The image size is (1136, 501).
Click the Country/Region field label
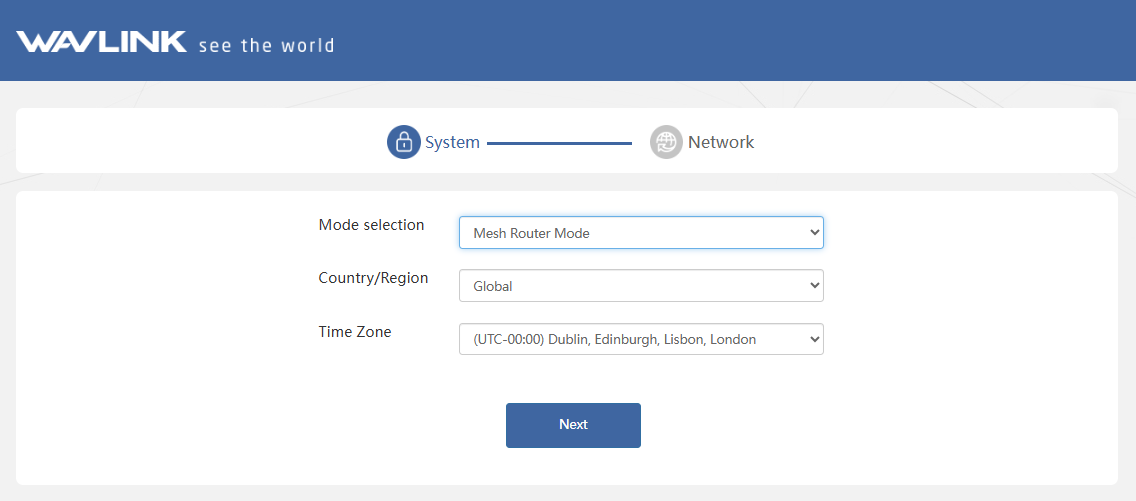tap(373, 278)
